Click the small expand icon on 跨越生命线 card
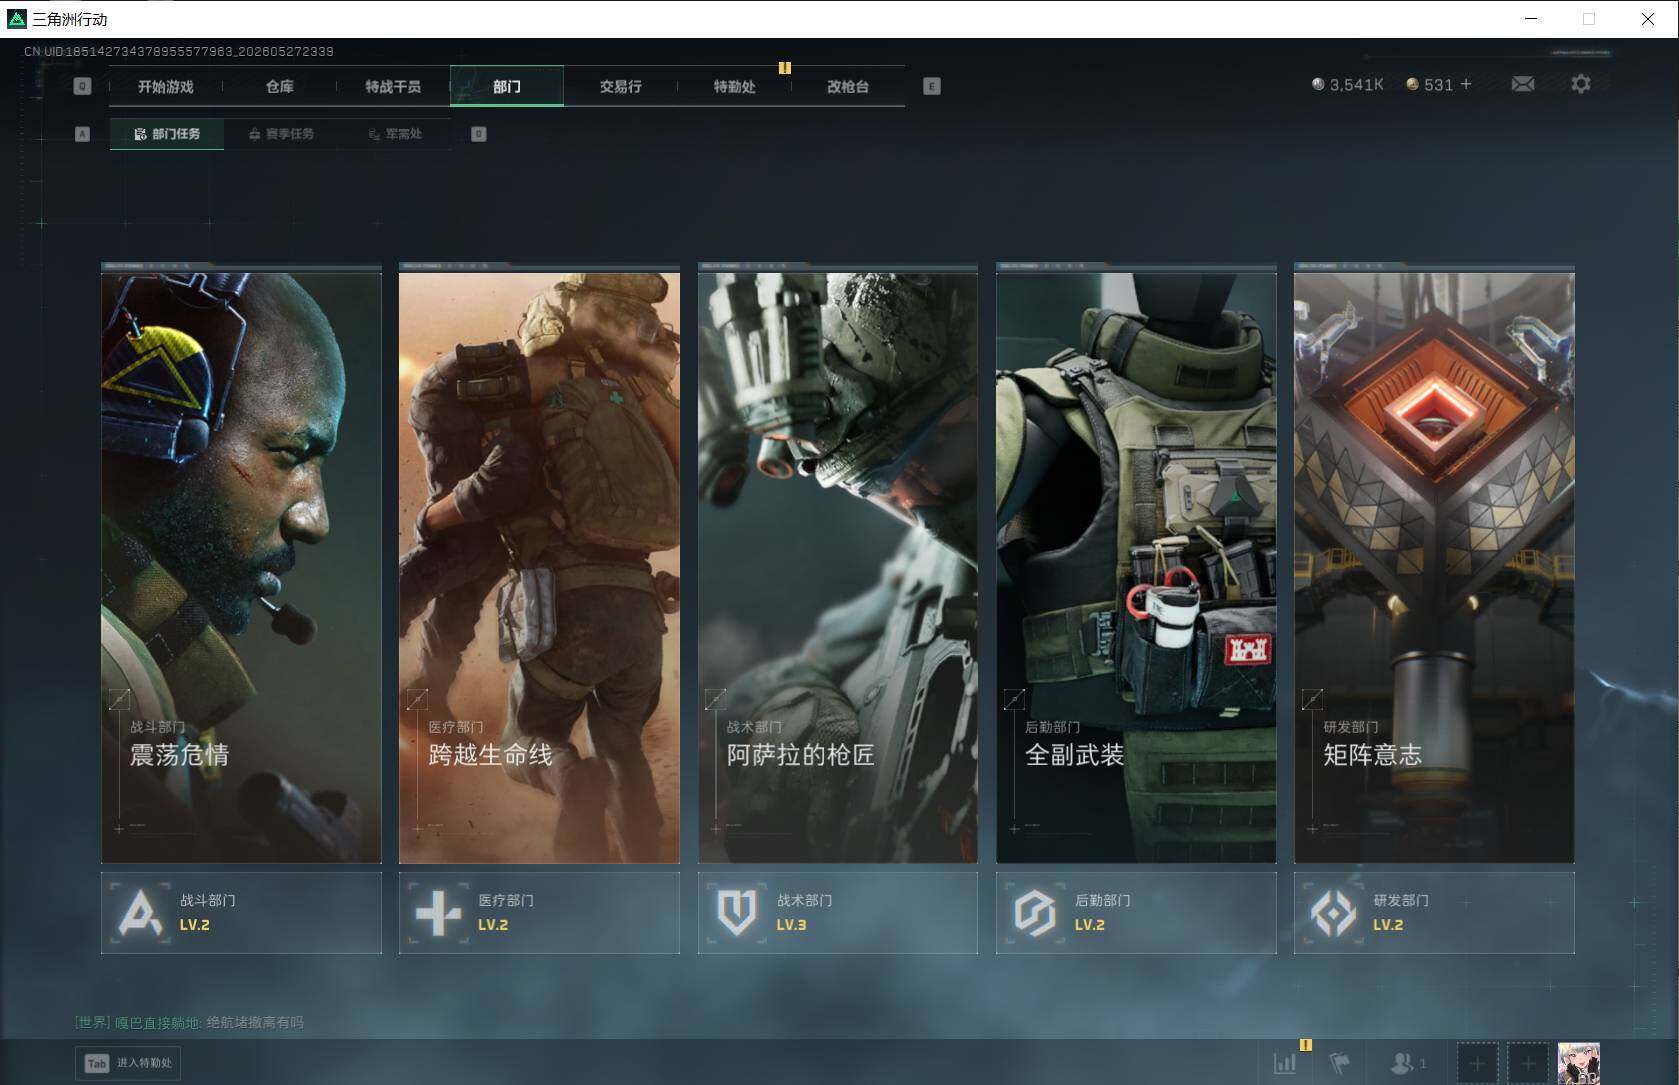1679x1085 pixels. tap(417, 699)
